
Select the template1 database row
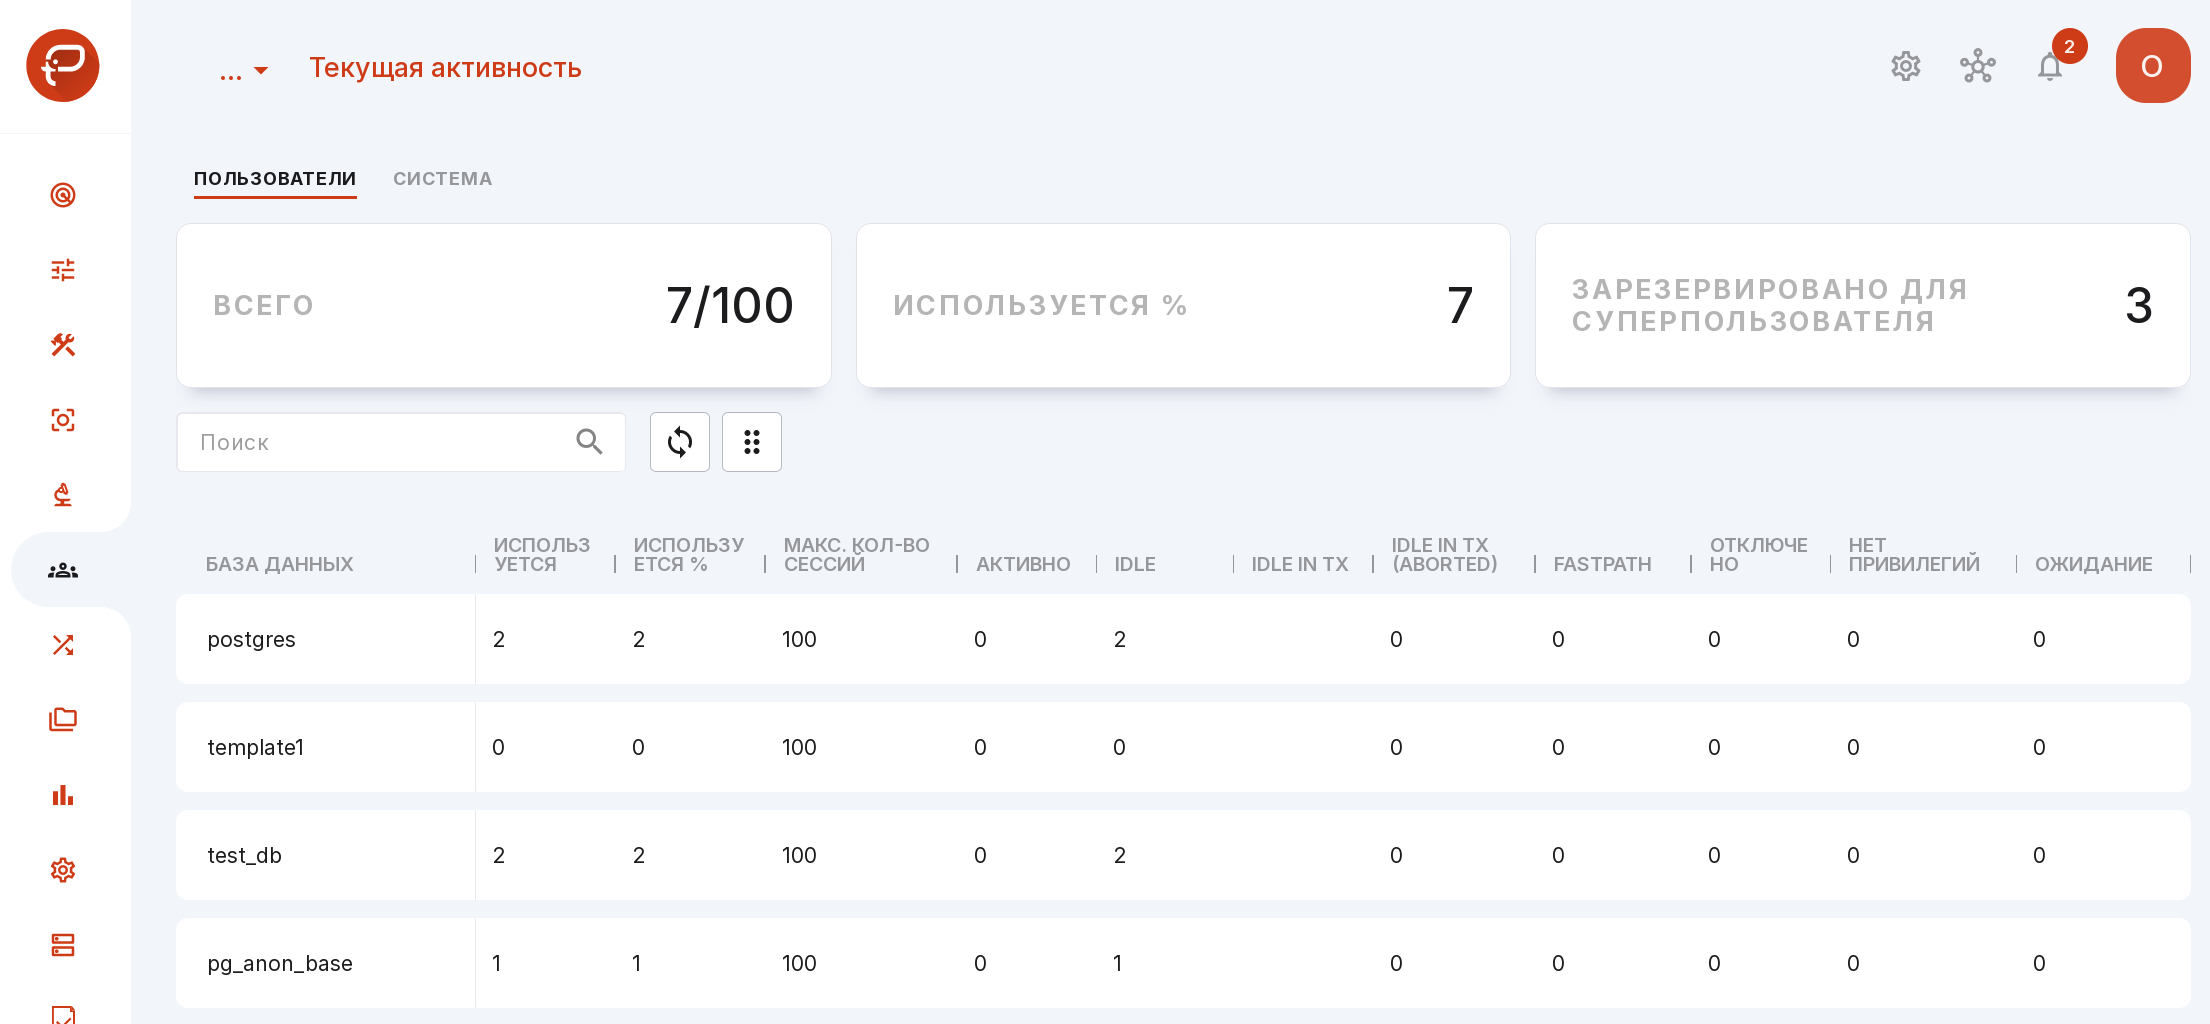[1183, 747]
